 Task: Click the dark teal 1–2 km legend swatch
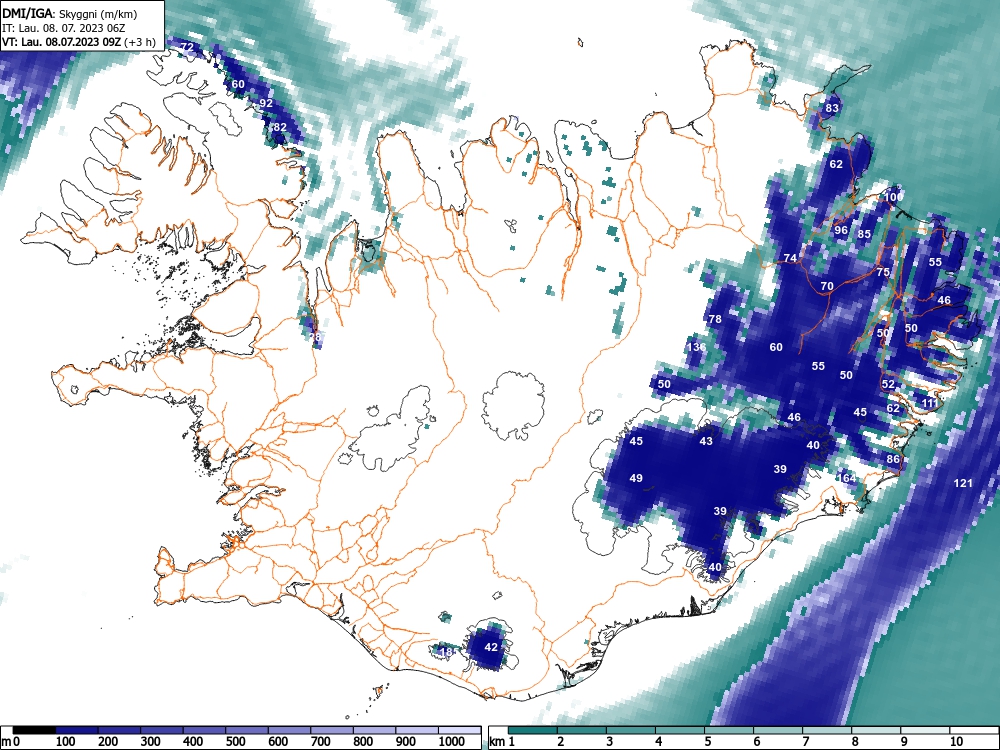(533, 730)
